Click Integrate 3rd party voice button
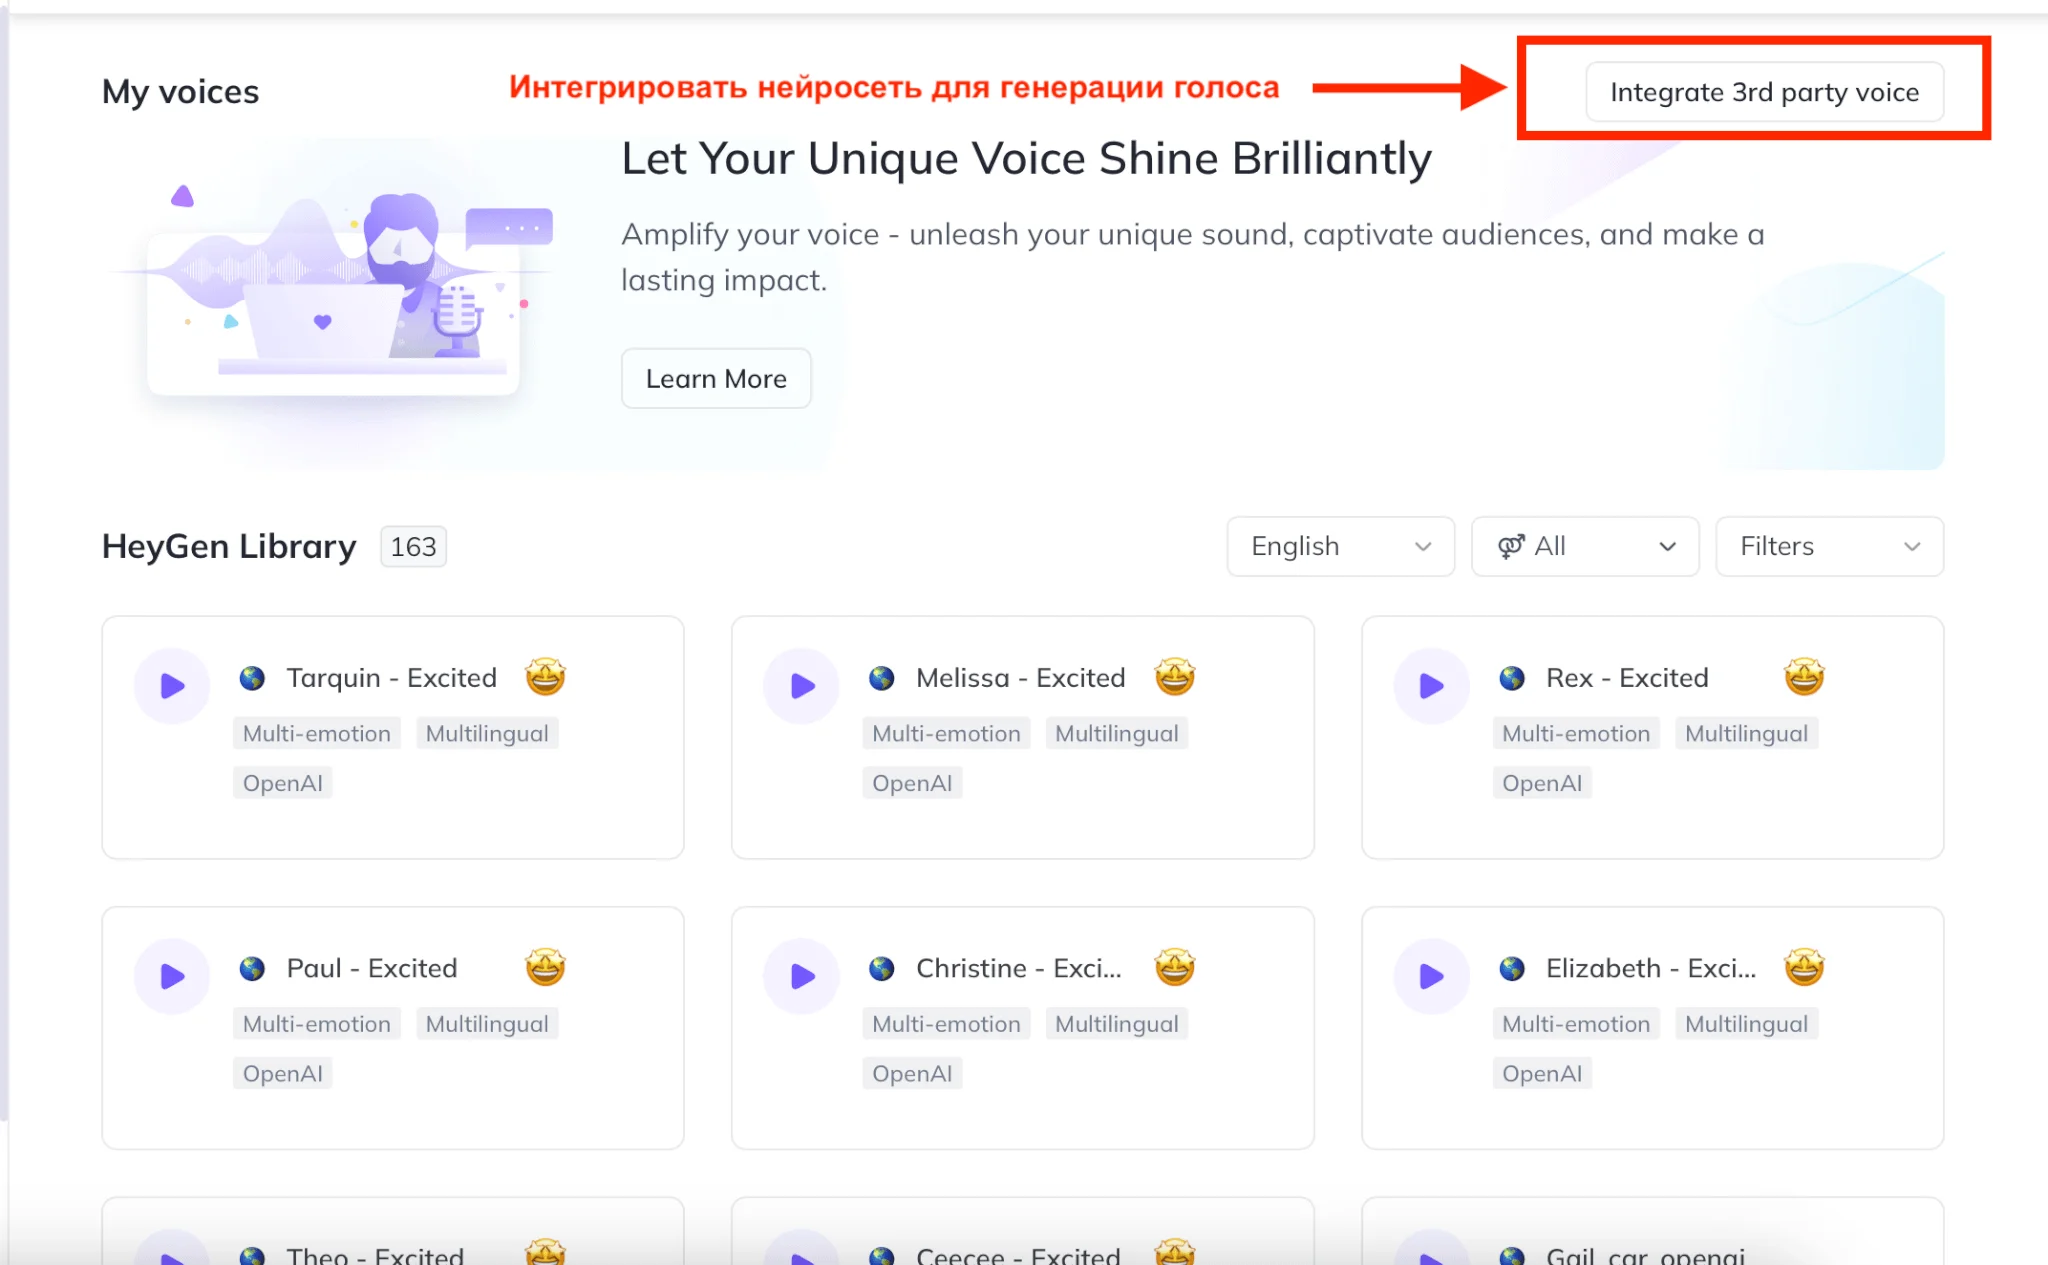The height and width of the screenshot is (1265, 2048). 1764,92
